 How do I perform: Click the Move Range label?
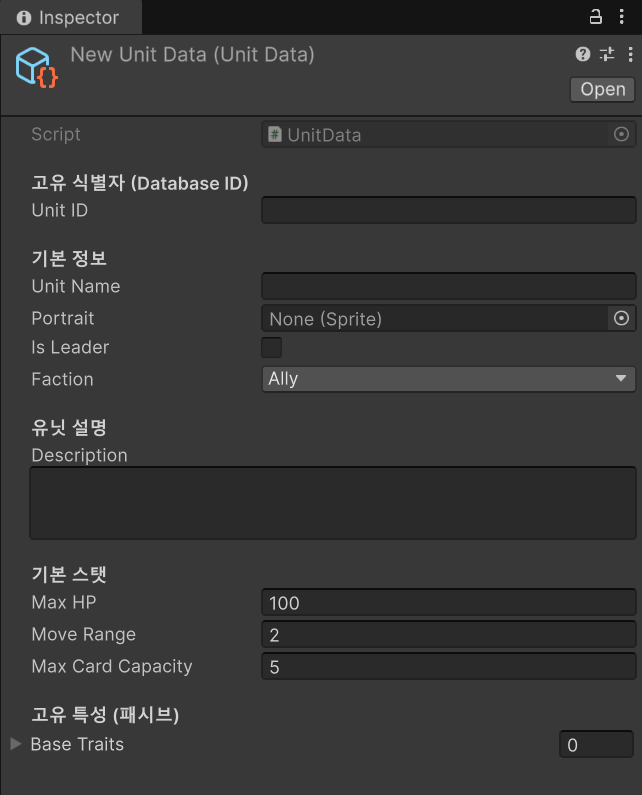(x=84, y=634)
